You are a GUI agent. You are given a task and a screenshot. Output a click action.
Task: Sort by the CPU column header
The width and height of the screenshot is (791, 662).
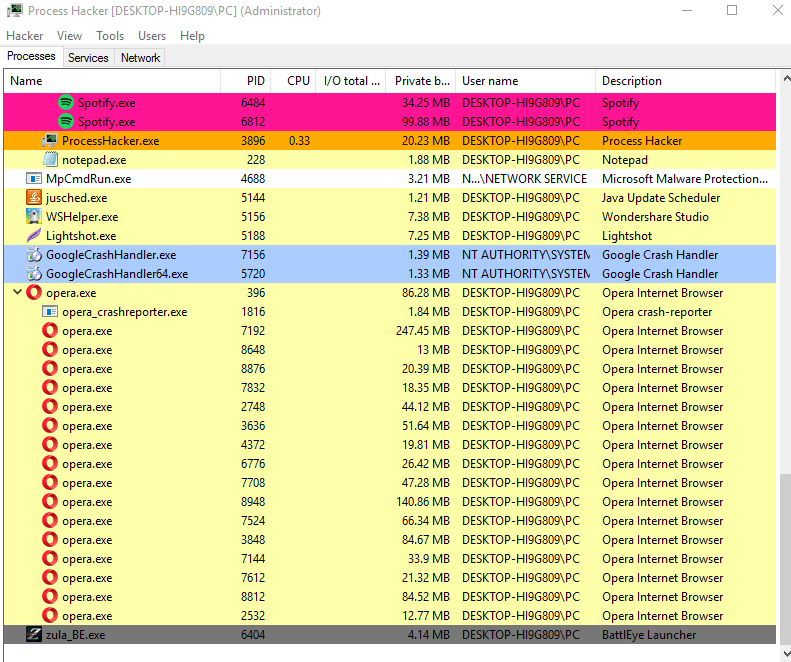click(x=294, y=81)
